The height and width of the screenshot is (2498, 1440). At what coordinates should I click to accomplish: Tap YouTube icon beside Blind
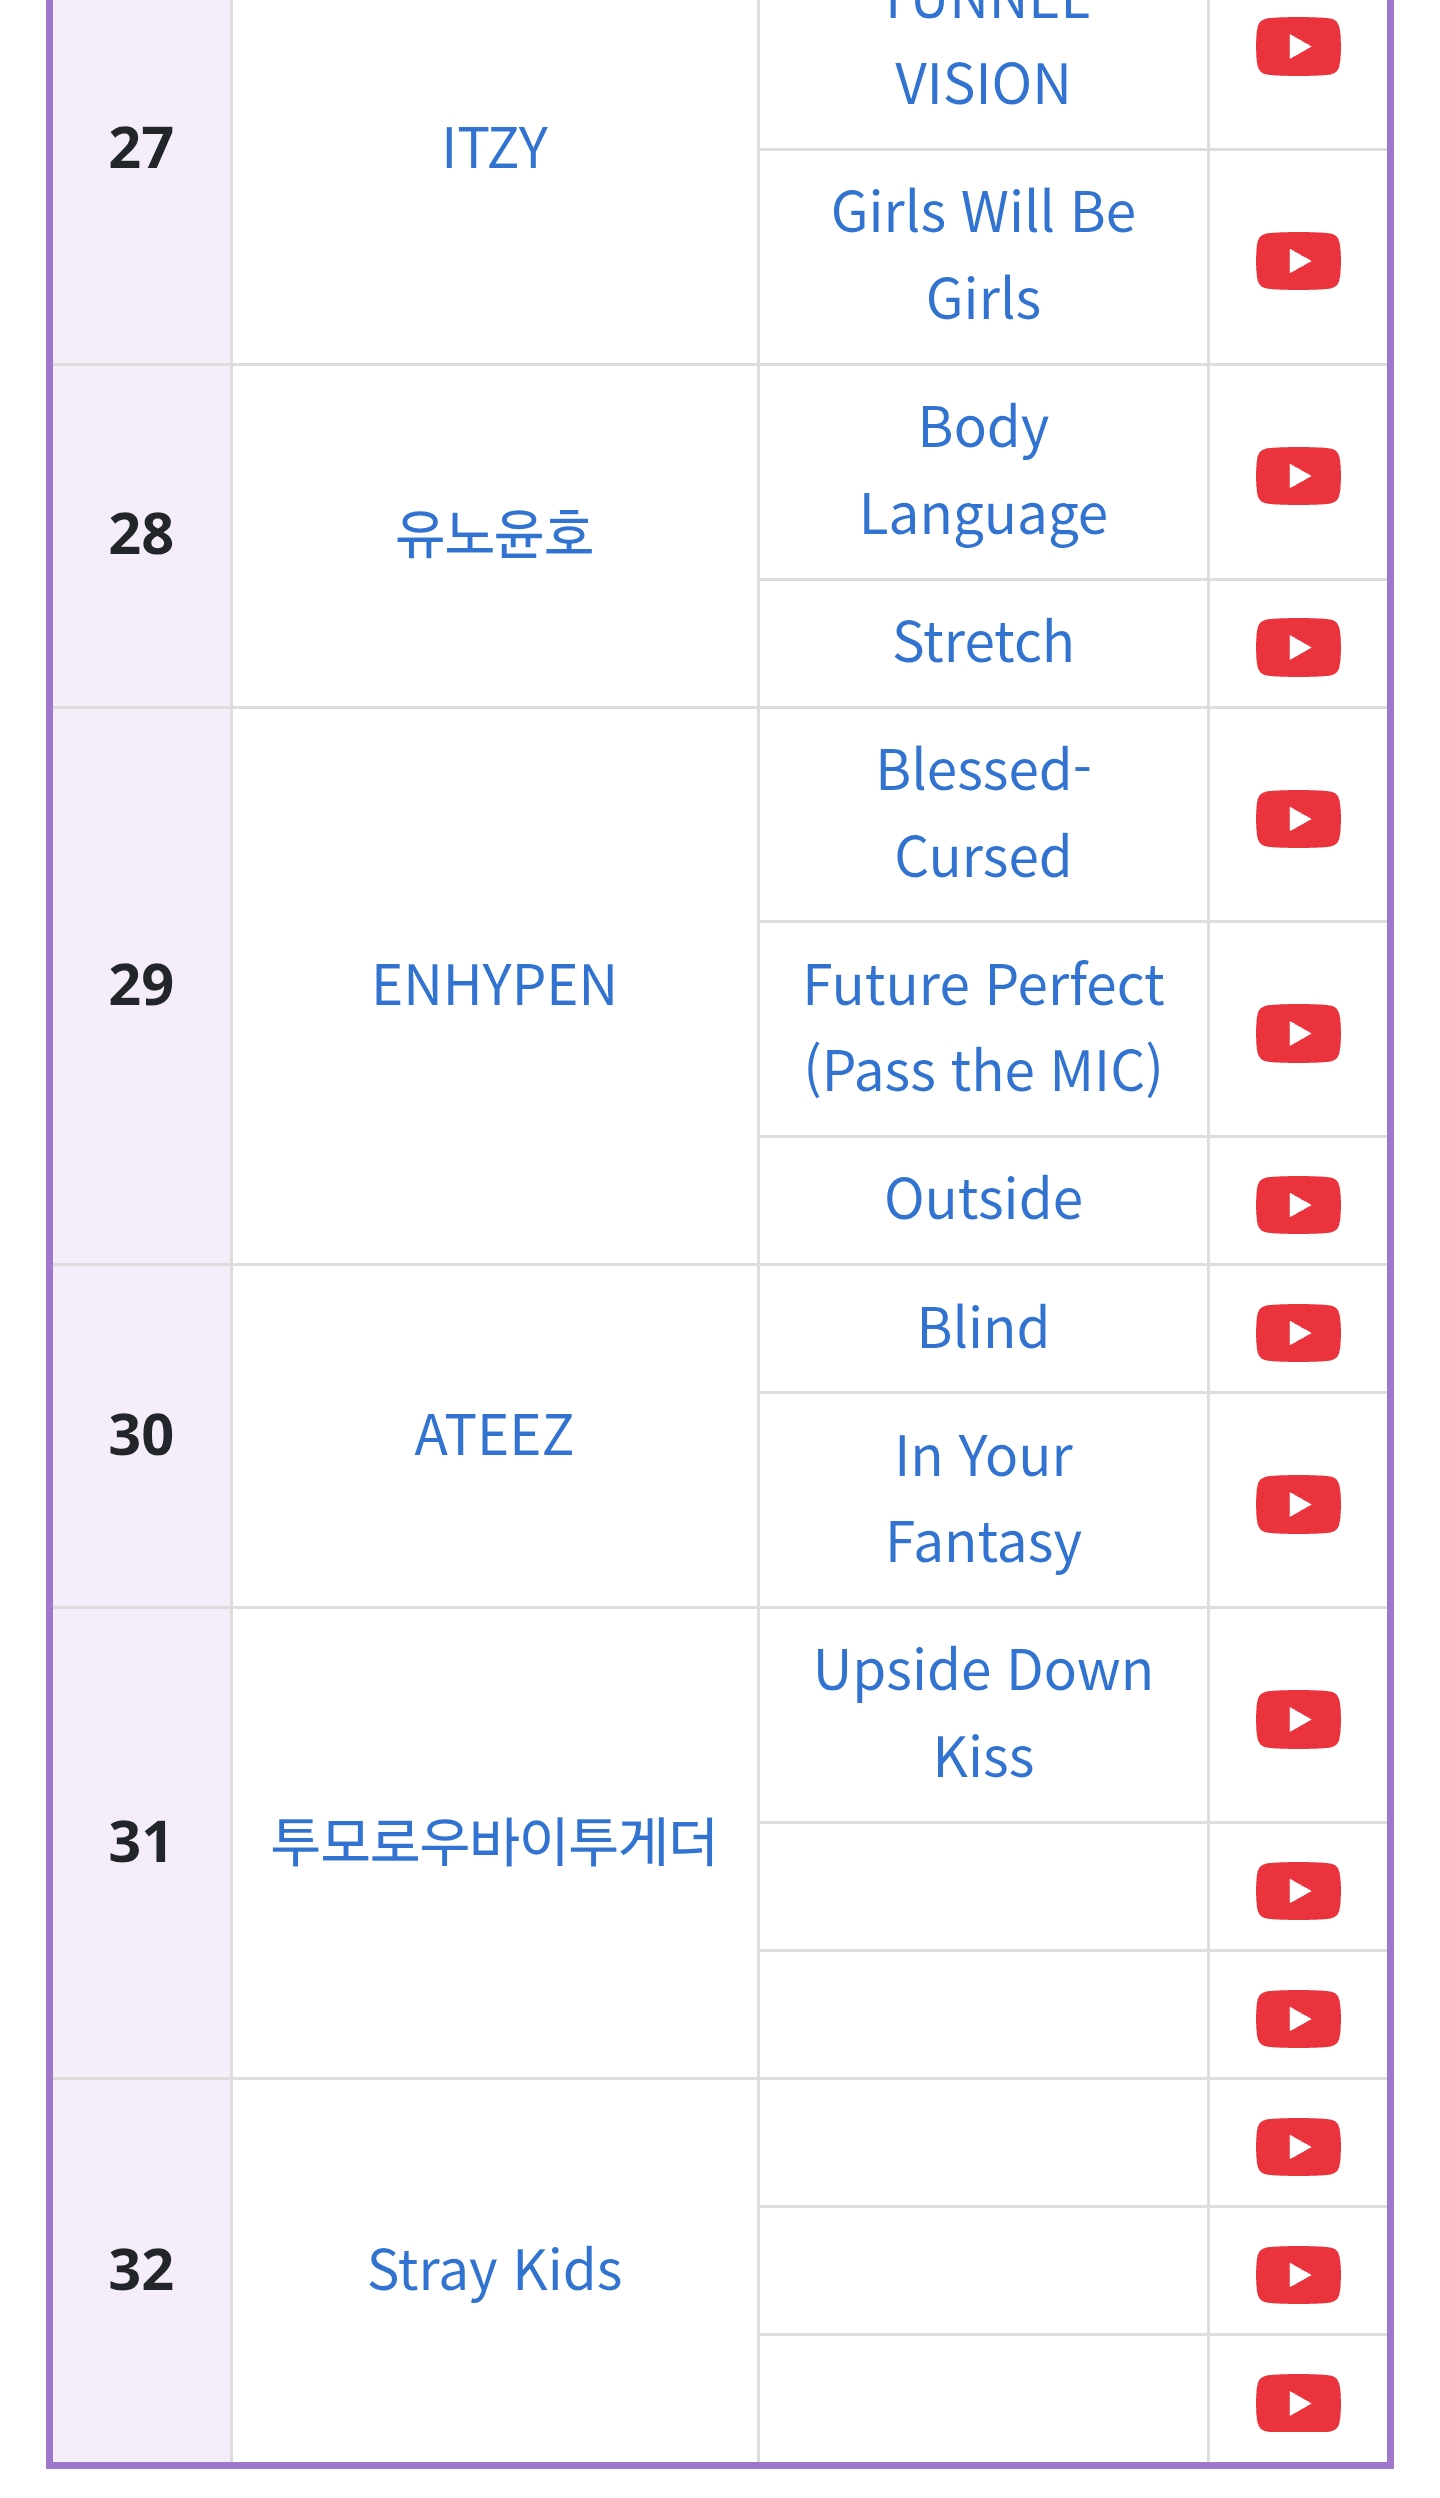click(x=1297, y=1333)
